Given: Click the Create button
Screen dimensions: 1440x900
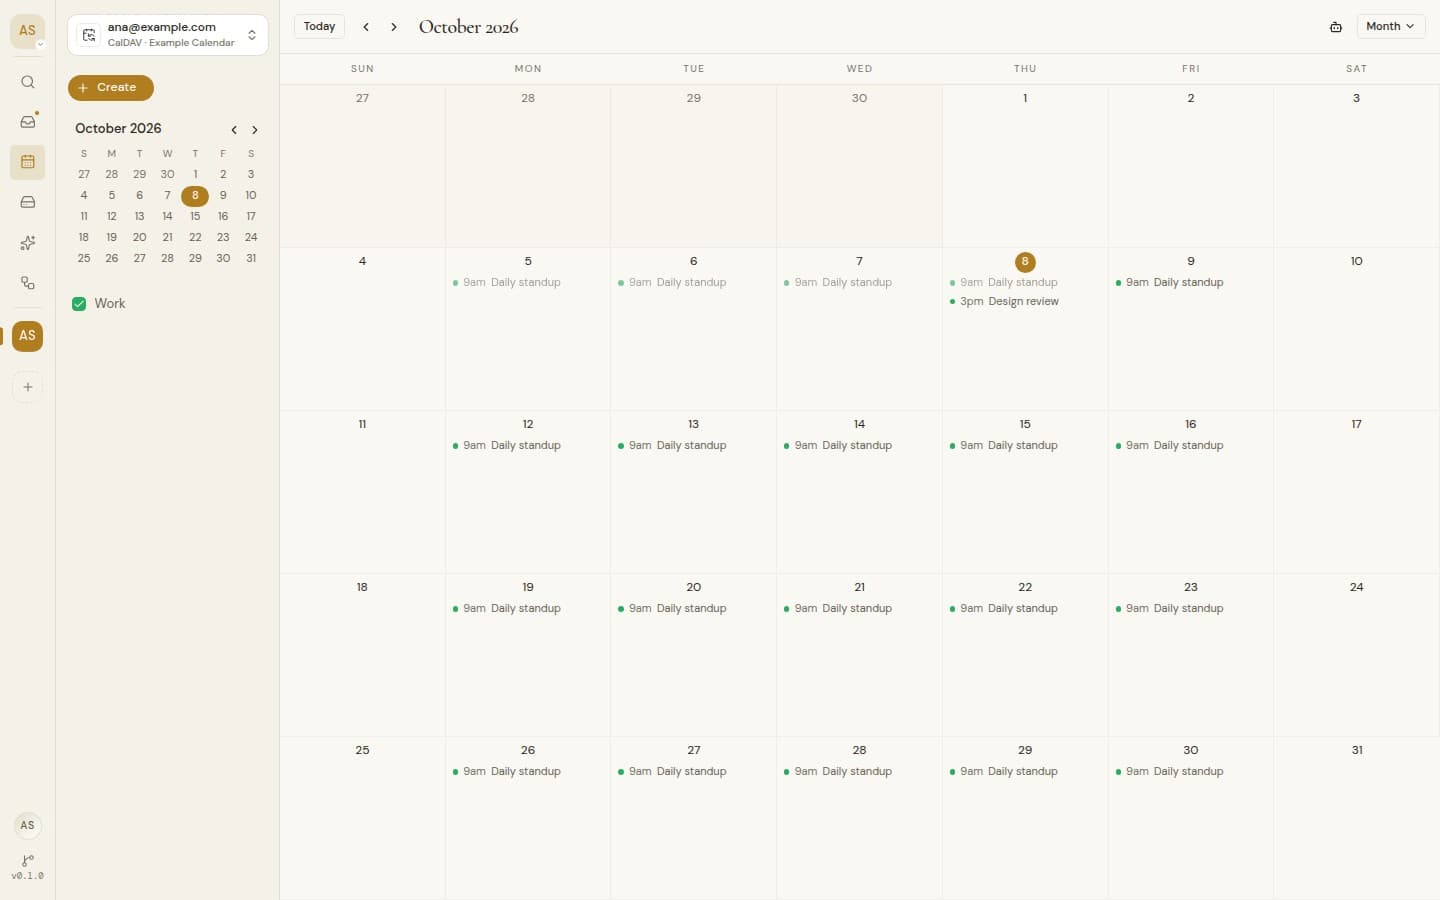Looking at the screenshot, I should [111, 88].
